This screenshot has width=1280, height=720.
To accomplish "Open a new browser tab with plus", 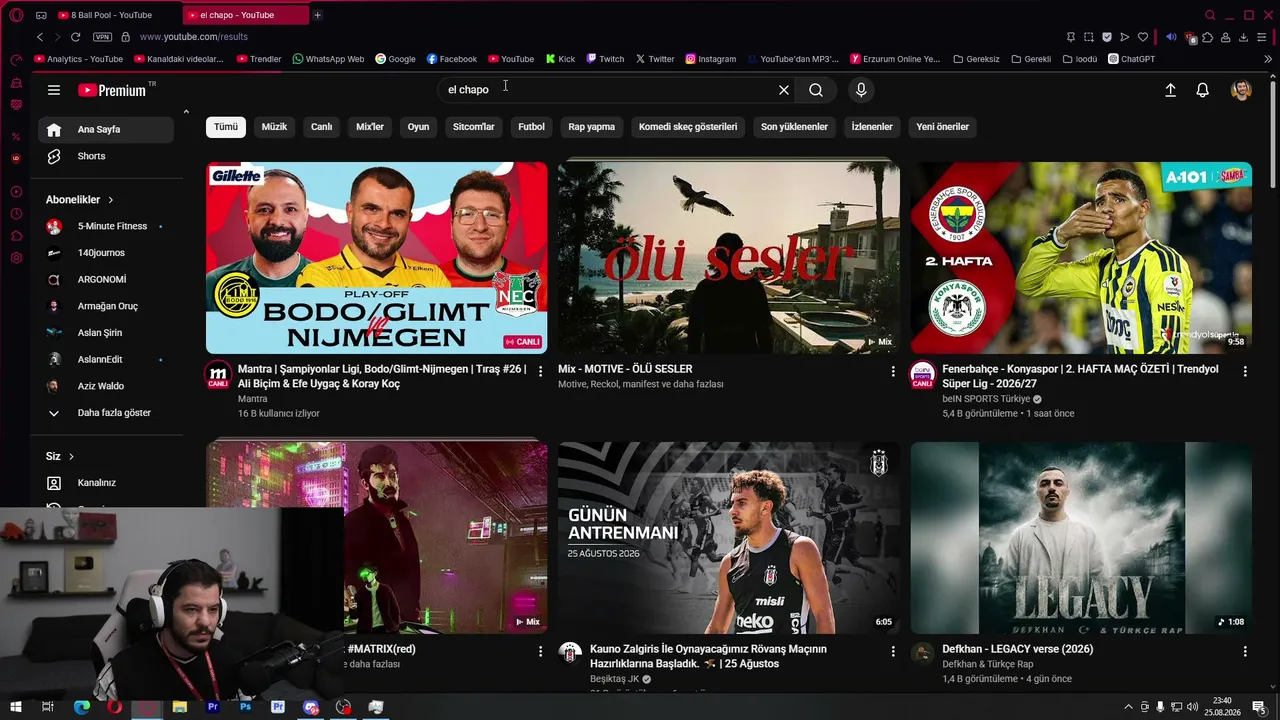I will point(317,15).
